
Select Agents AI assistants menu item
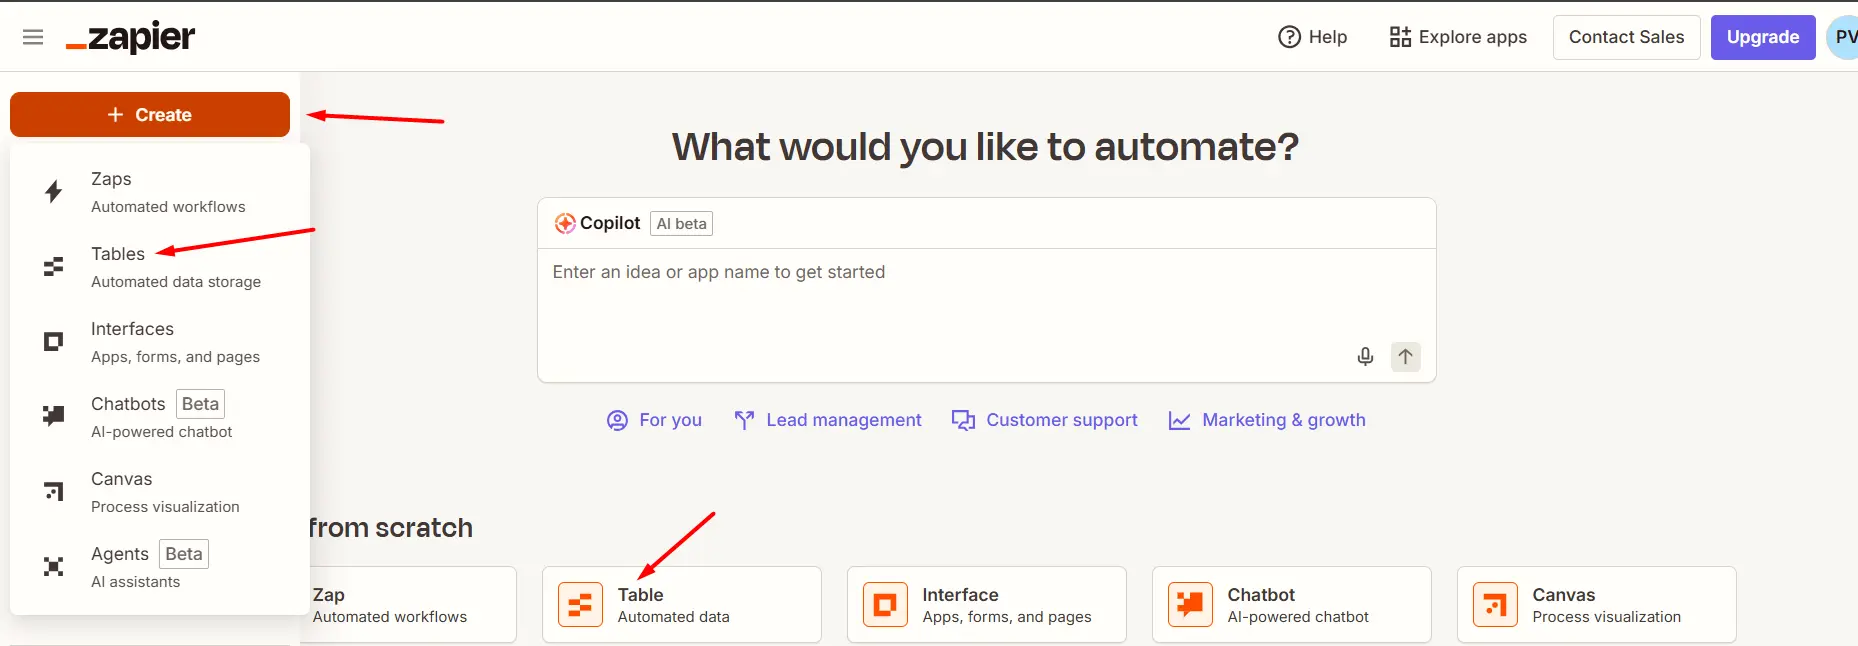(x=160, y=567)
